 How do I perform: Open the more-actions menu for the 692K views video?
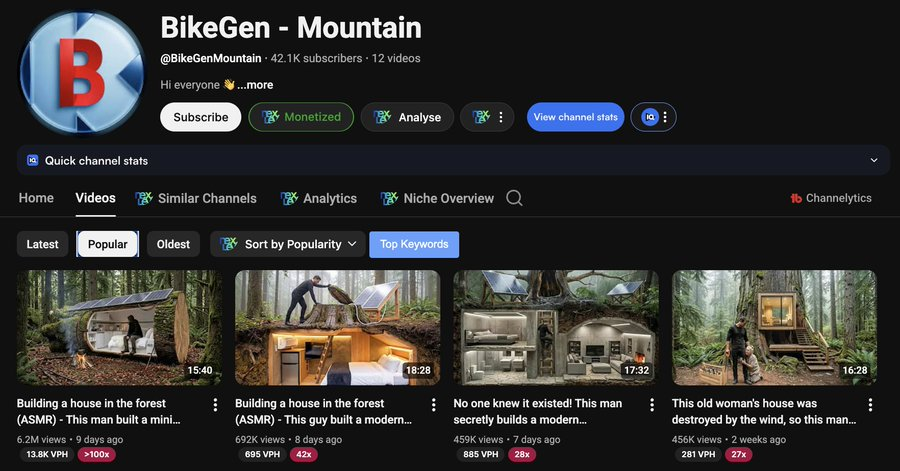(433, 405)
